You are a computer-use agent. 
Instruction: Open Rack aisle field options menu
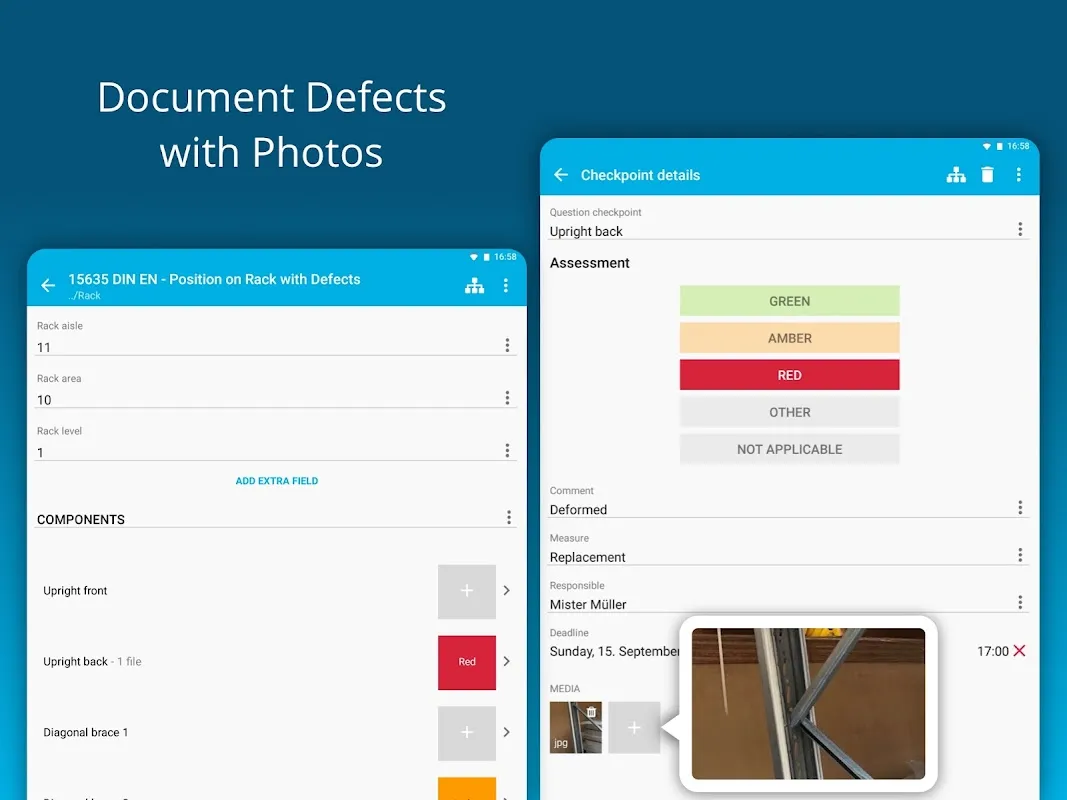pyautogui.click(x=507, y=345)
